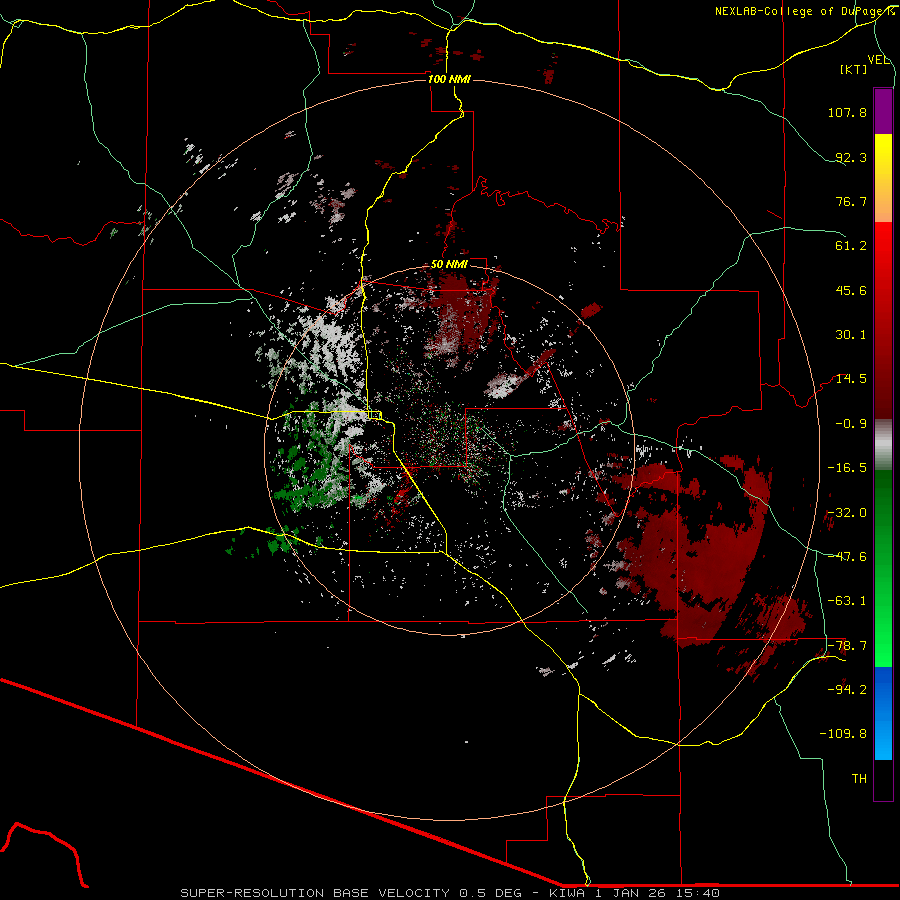Select the 30.1 scale value
This screenshot has height=900, width=900.
[851, 335]
